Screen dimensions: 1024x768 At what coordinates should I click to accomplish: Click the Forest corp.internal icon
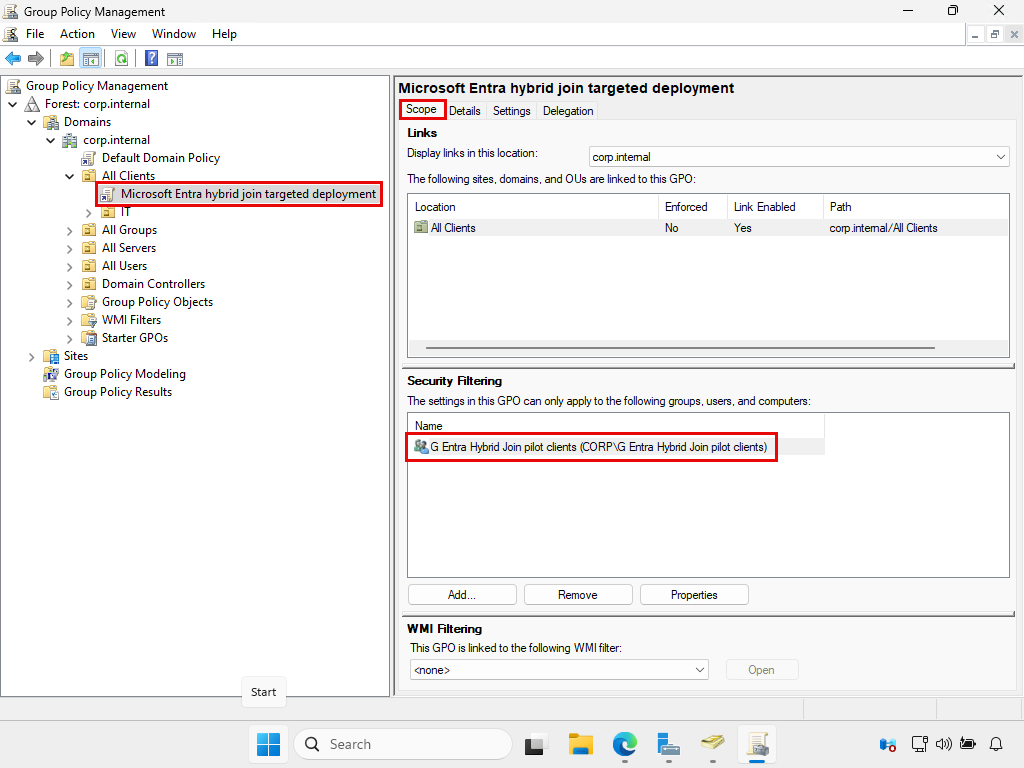coord(32,104)
